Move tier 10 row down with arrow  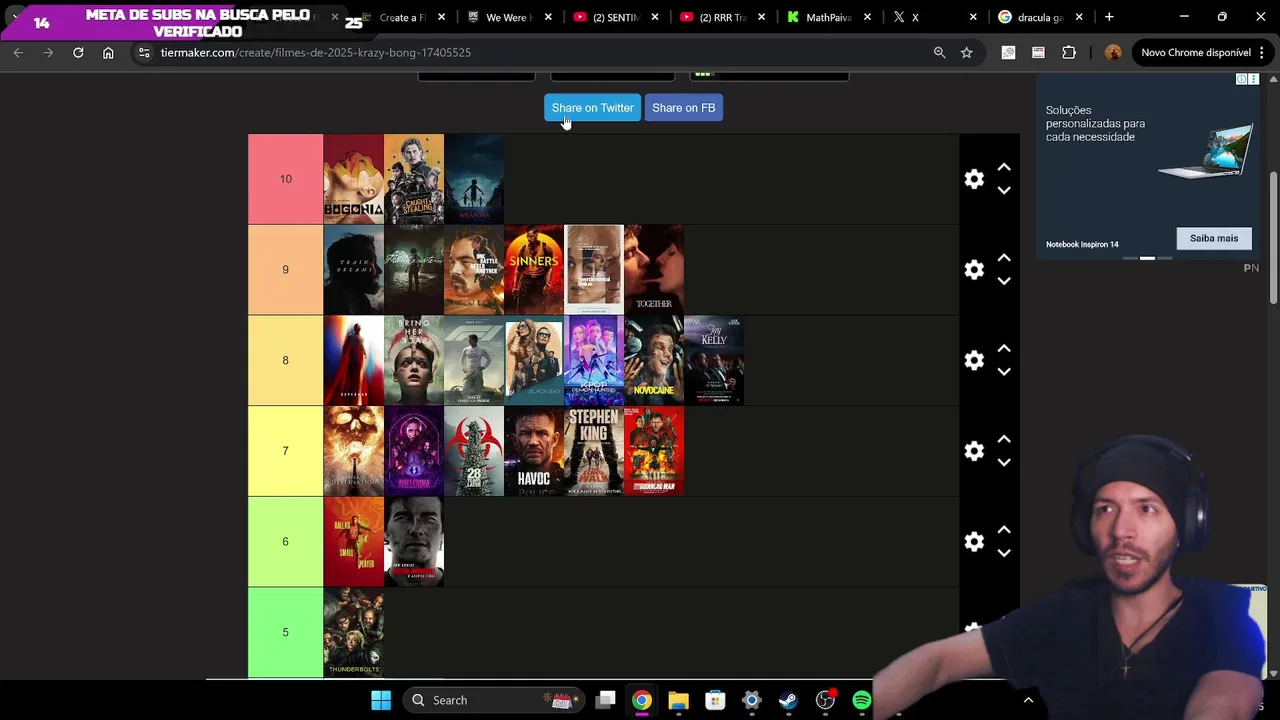click(1004, 190)
